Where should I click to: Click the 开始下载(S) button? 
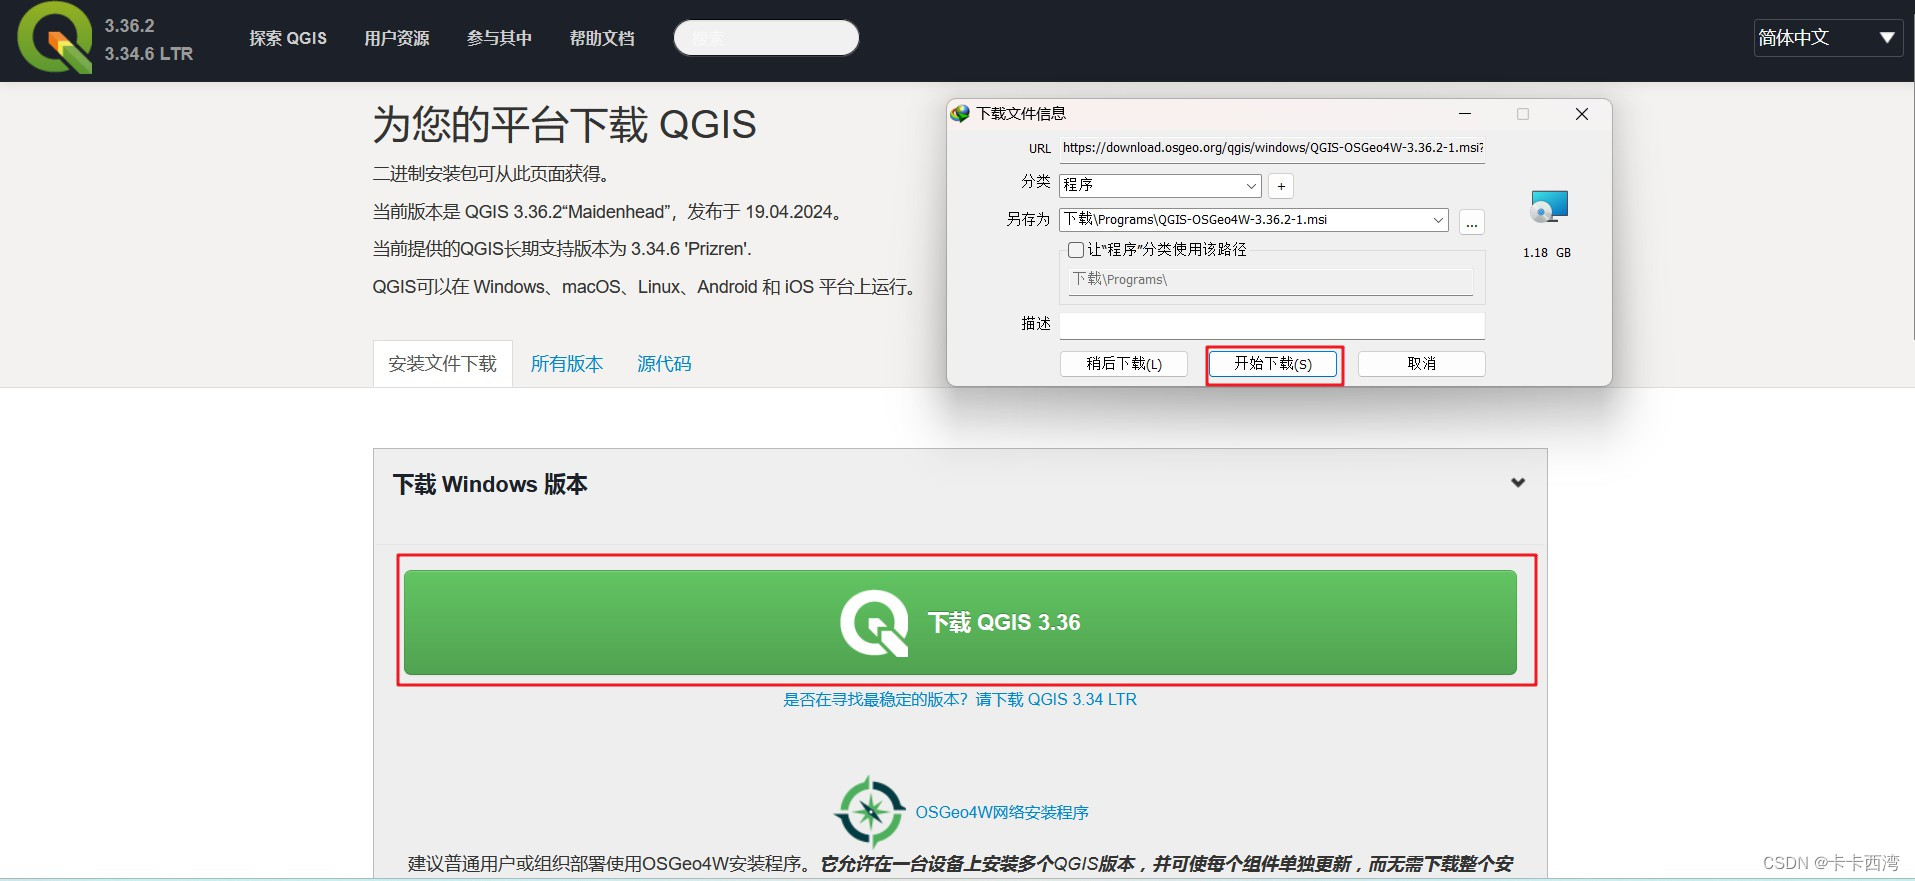pos(1273,364)
